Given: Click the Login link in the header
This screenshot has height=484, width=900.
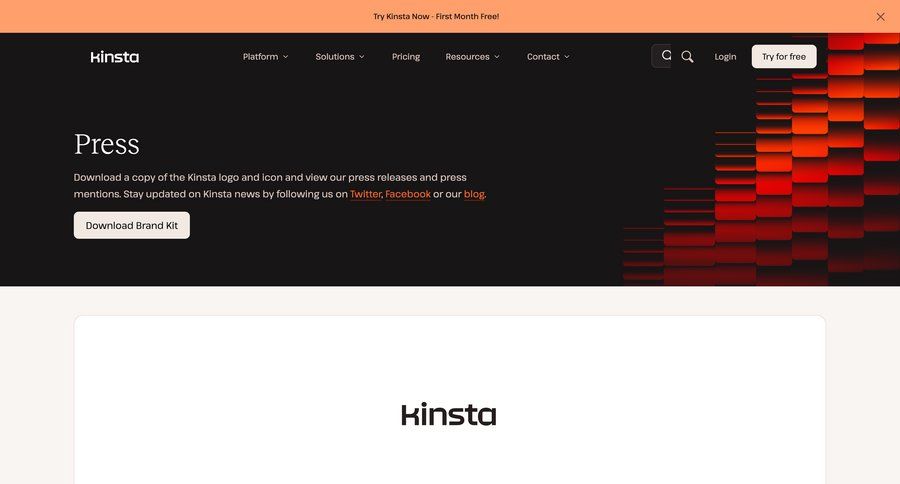Looking at the screenshot, I should (725, 57).
